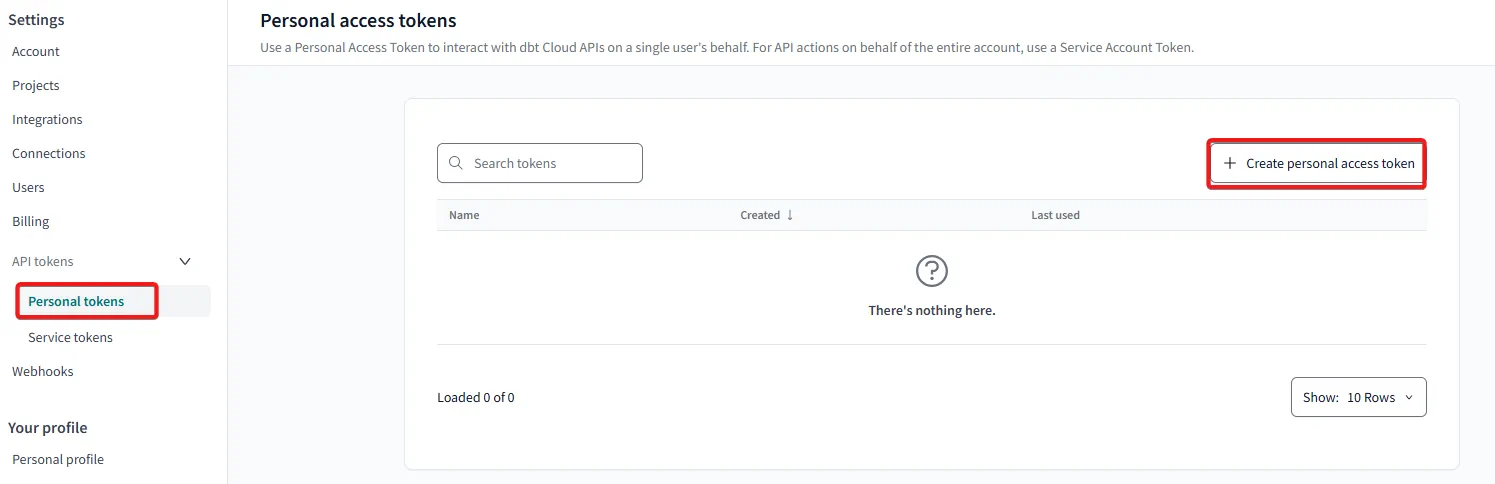Image resolution: width=1495 pixels, height=484 pixels.
Task: Open Personal profile page
Action: coord(58,459)
